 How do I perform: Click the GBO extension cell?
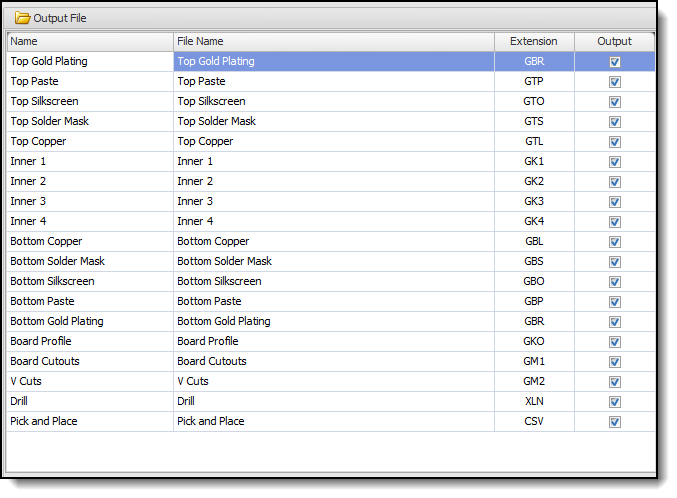click(534, 281)
